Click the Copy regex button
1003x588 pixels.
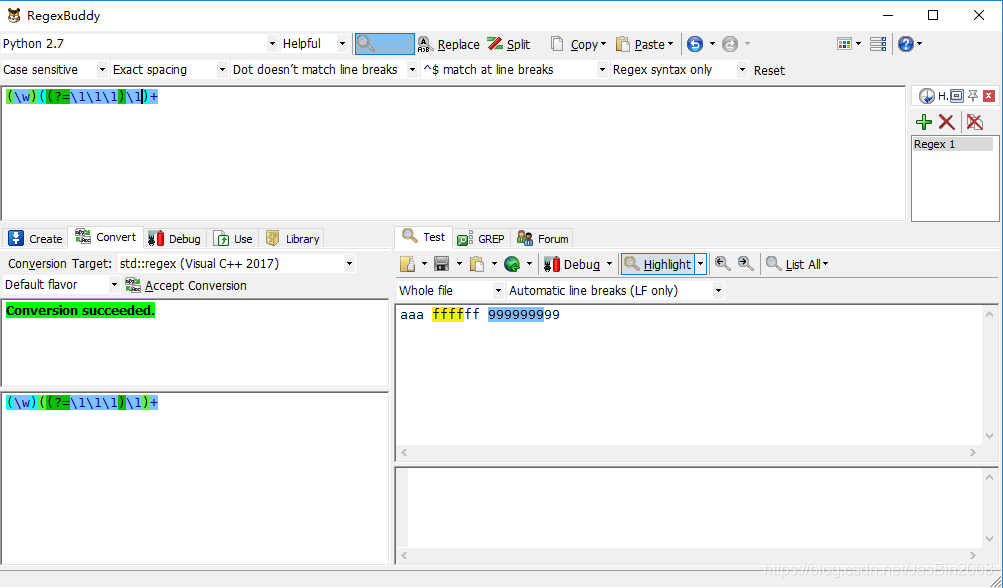pyautogui.click(x=578, y=44)
